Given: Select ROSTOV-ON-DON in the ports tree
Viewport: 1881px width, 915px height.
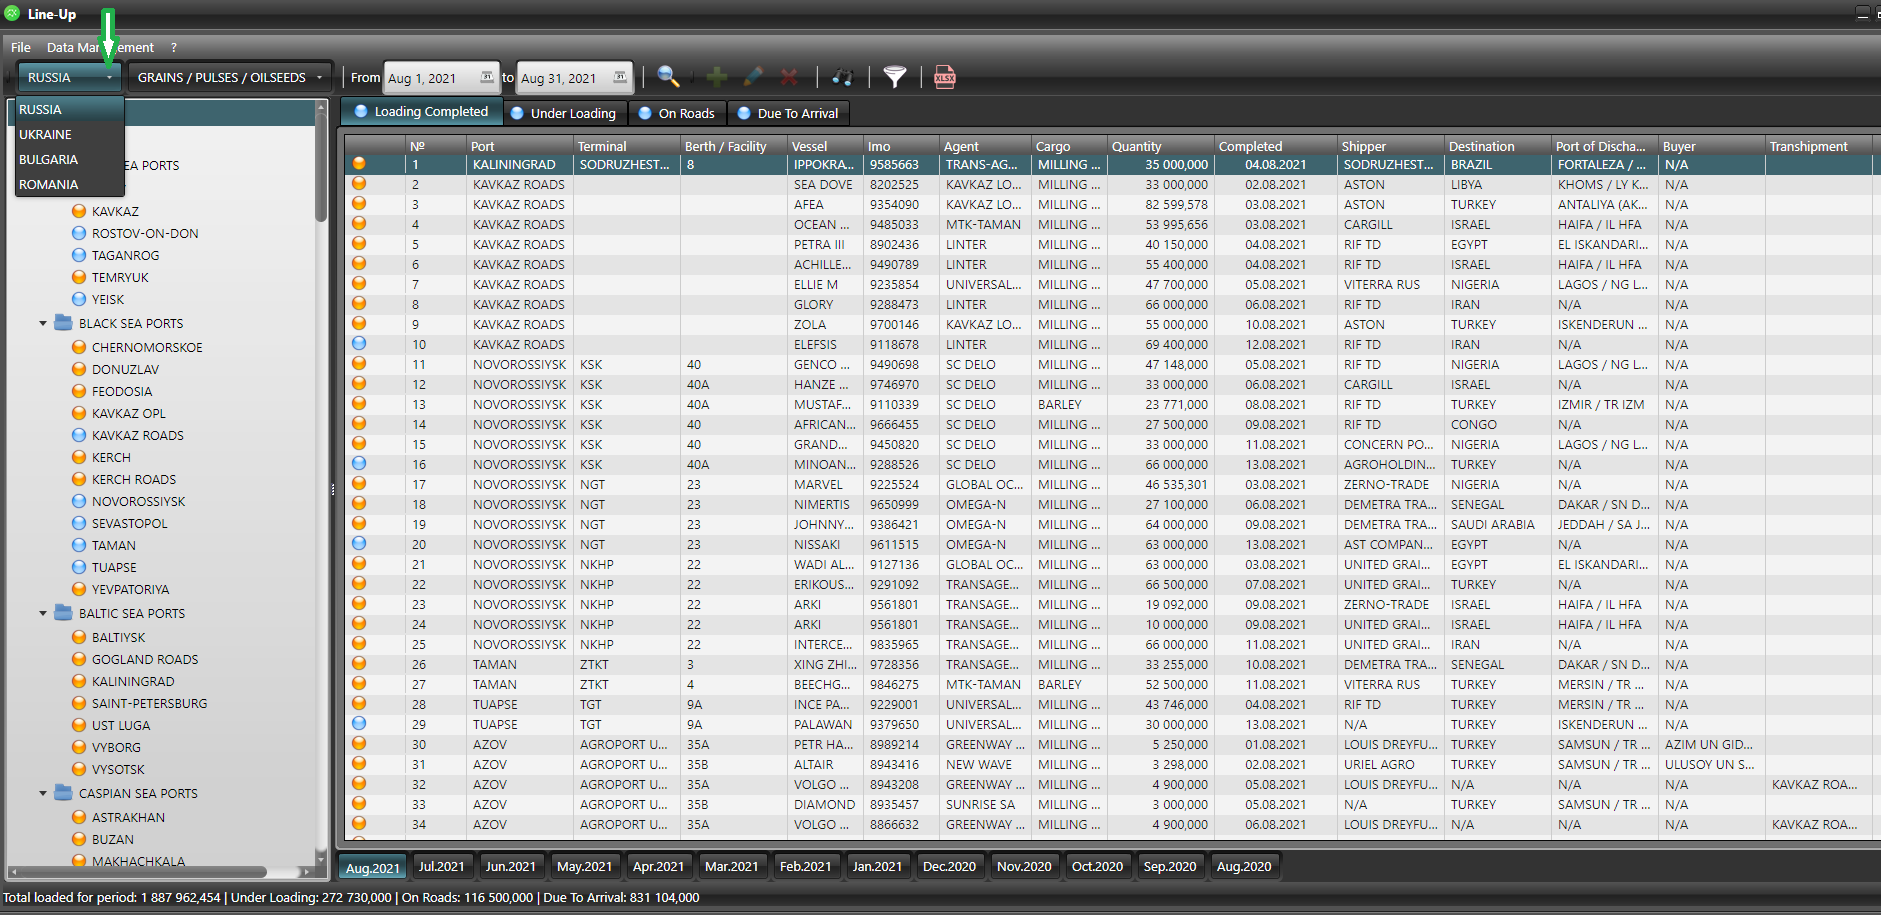Looking at the screenshot, I should [x=145, y=233].
